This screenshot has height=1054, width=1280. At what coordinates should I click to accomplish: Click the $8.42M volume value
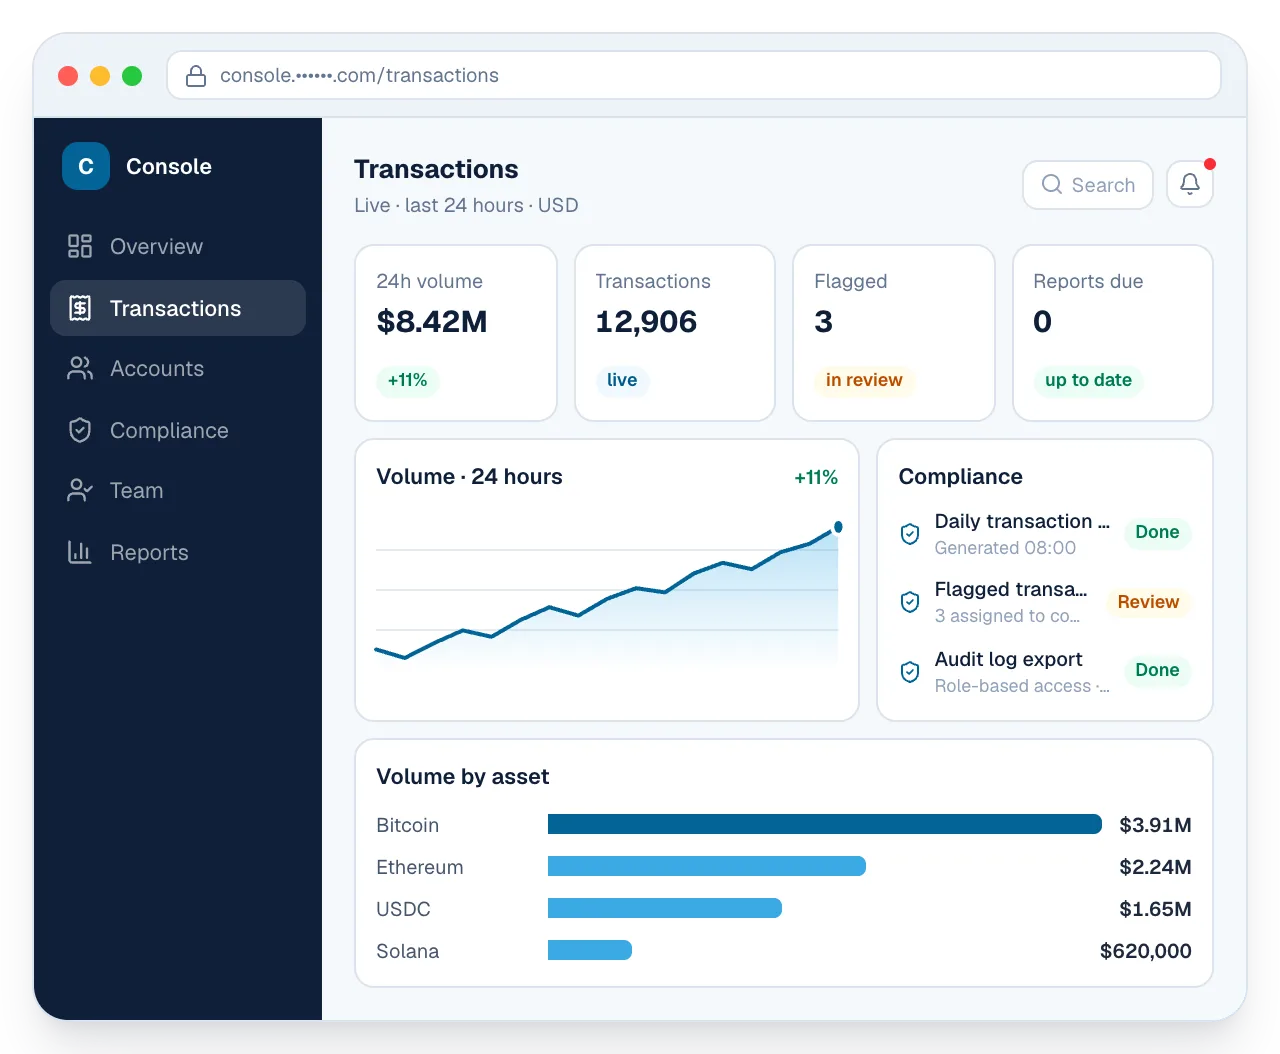432,322
